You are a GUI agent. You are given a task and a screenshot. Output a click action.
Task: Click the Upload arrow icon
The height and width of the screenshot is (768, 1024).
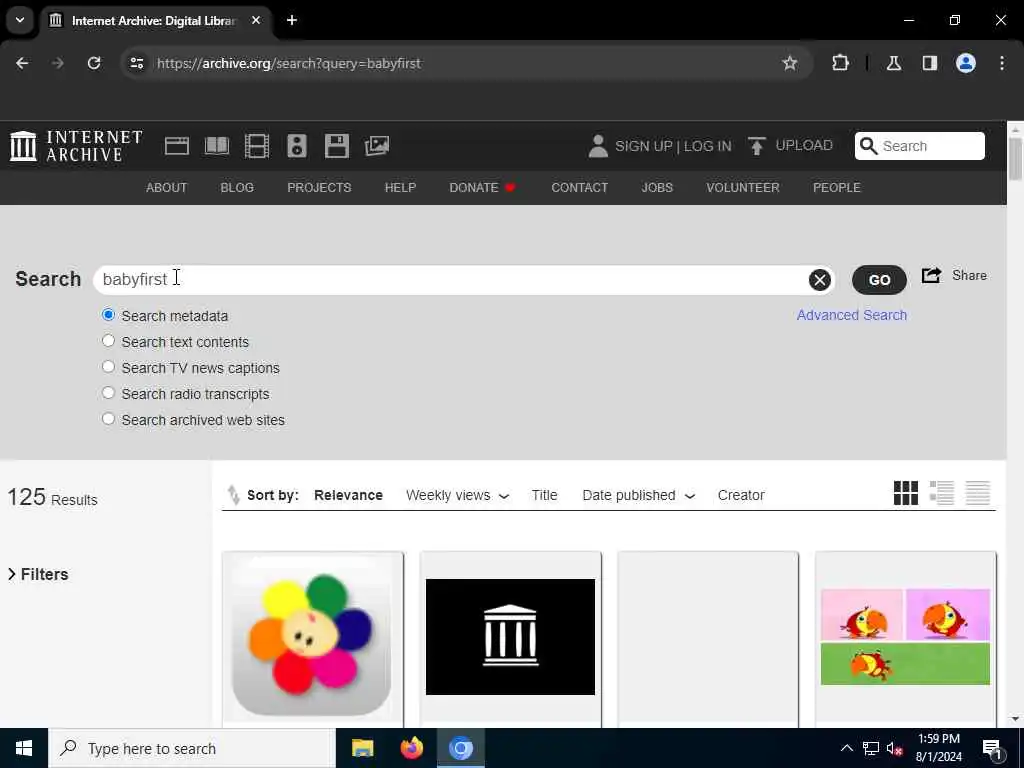(x=756, y=146)
